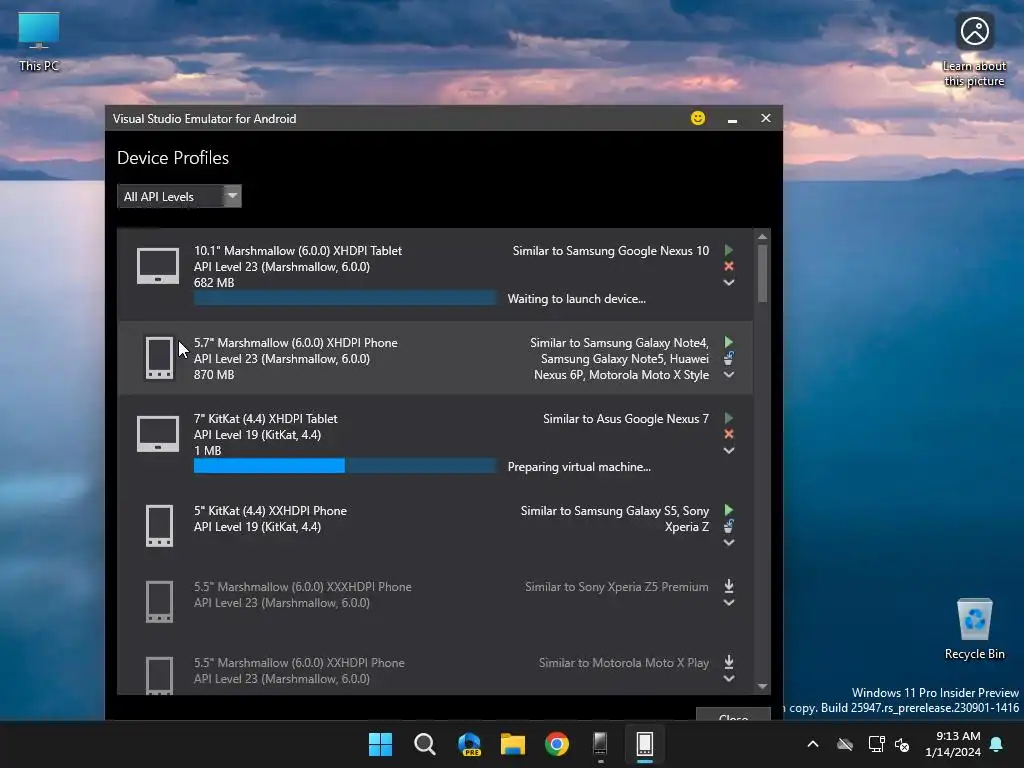Switch to the active emulator taskbar icon

pyautogui.click(x=645, y=744)
